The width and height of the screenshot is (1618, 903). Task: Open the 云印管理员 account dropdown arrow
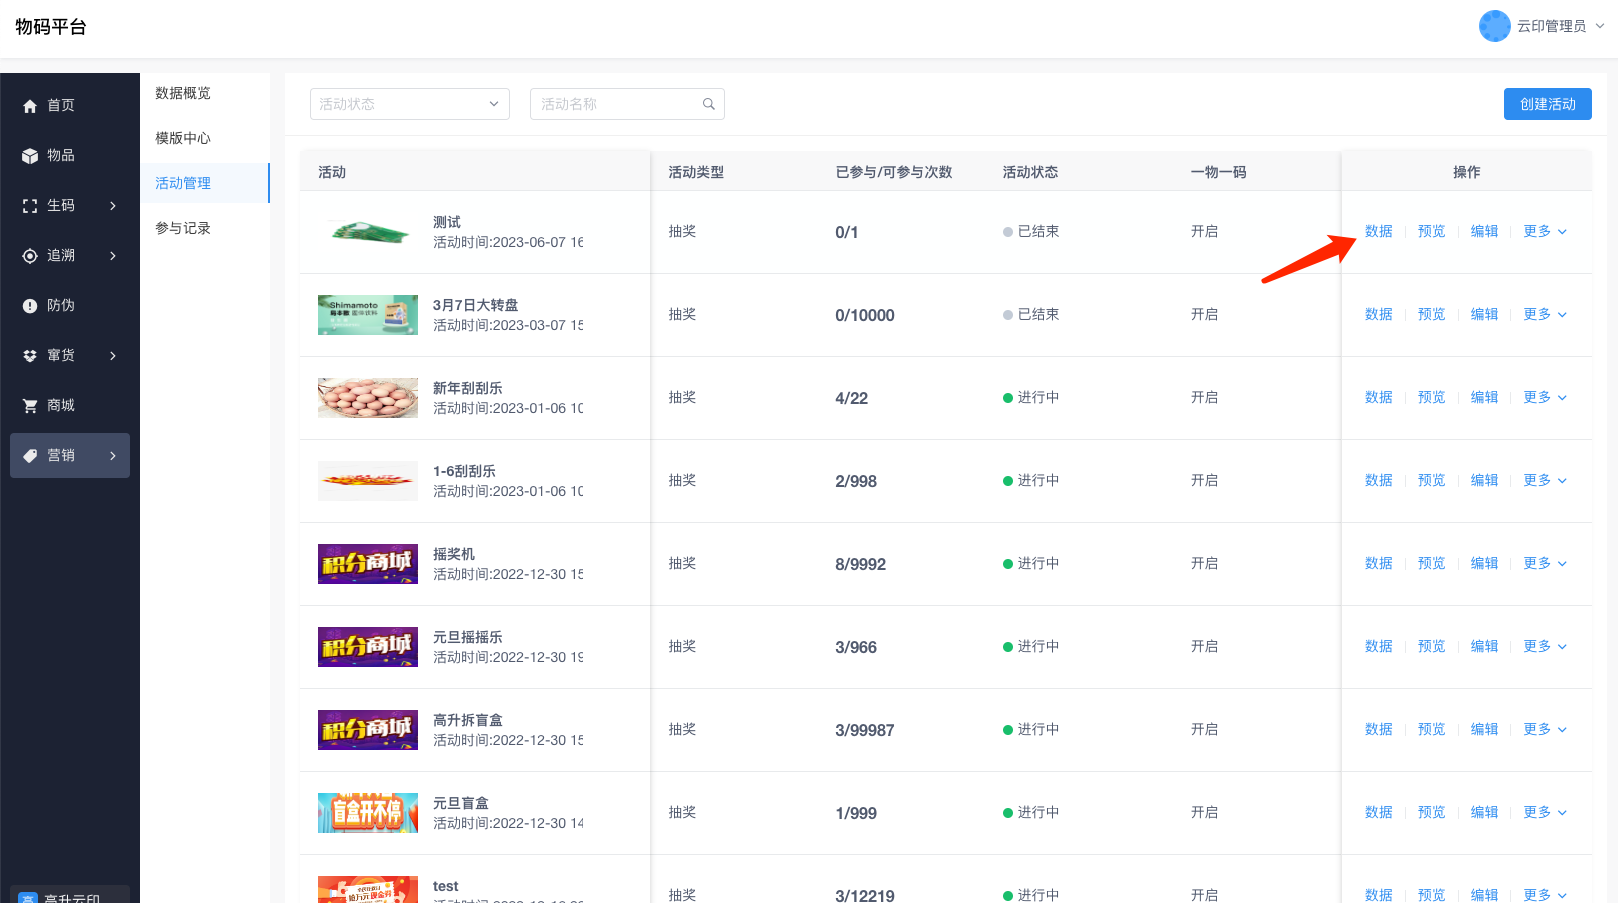point(1600,26)
